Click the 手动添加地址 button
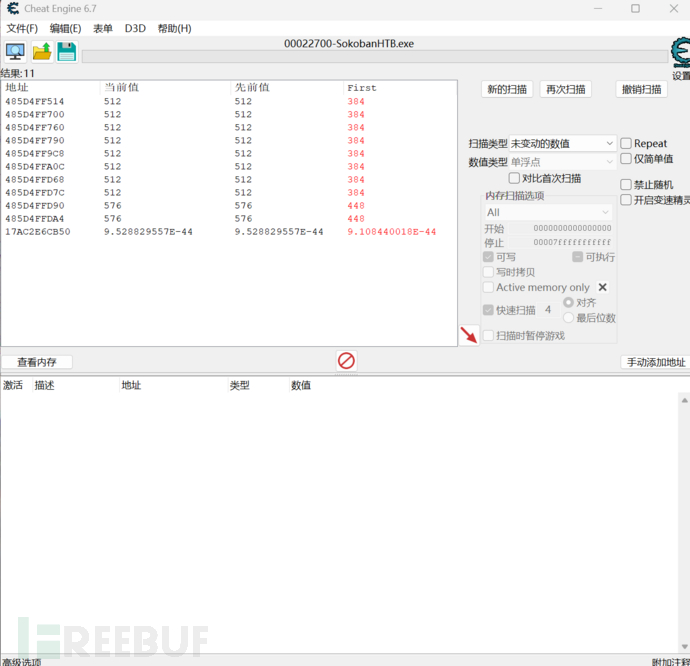Viewport: 690px width, 666px height. [656, 362]
